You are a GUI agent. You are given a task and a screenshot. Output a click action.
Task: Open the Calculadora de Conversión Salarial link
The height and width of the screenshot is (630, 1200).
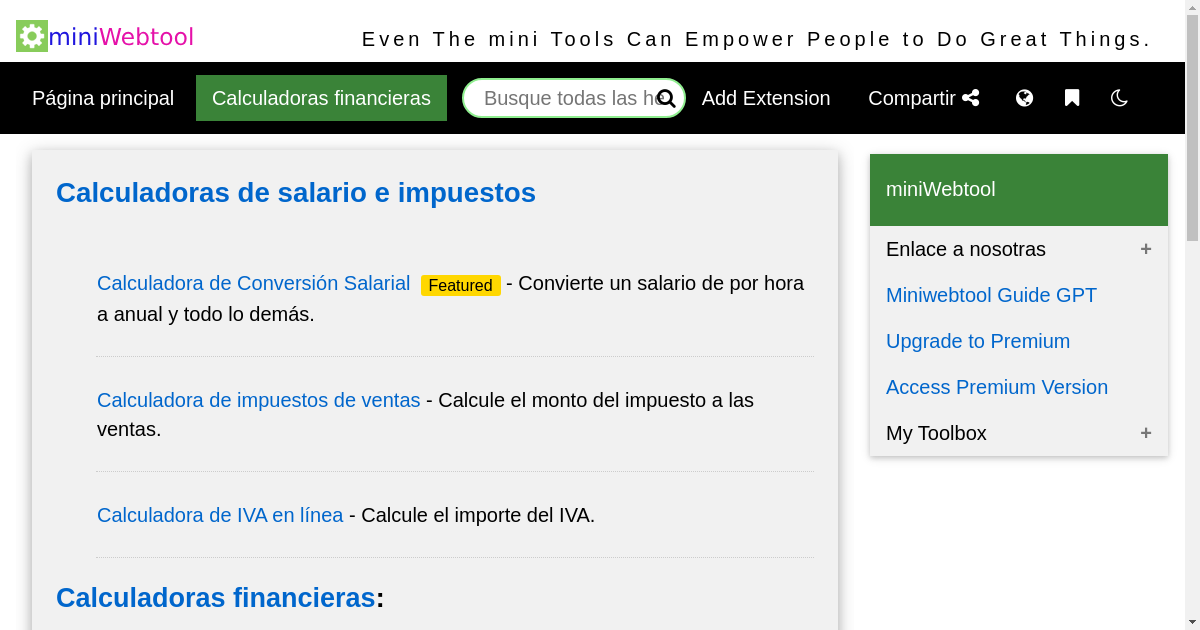tap(253, 283)
